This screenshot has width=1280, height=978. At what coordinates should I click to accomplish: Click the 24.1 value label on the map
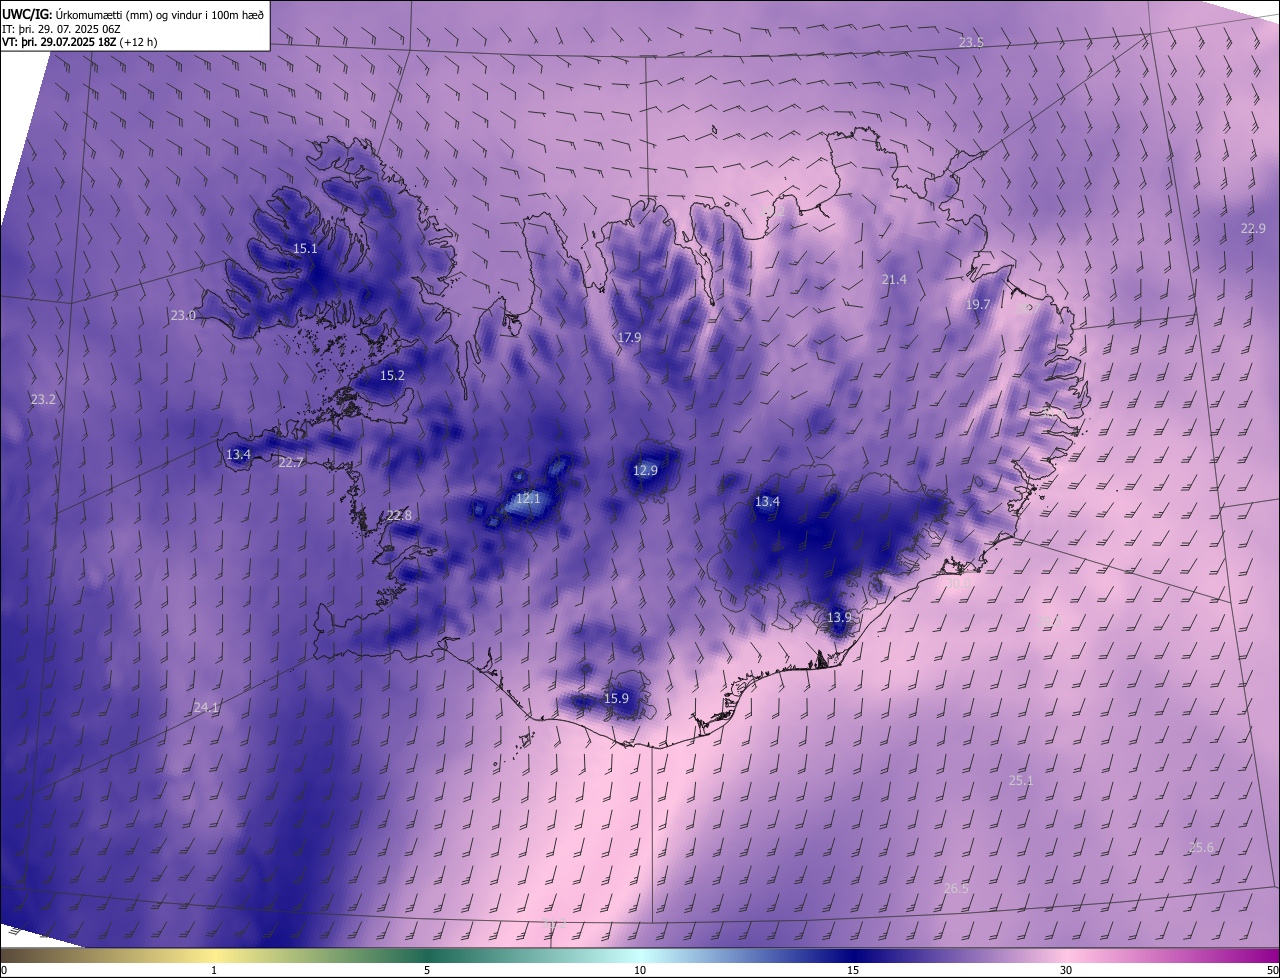click(x=206, y=707)
